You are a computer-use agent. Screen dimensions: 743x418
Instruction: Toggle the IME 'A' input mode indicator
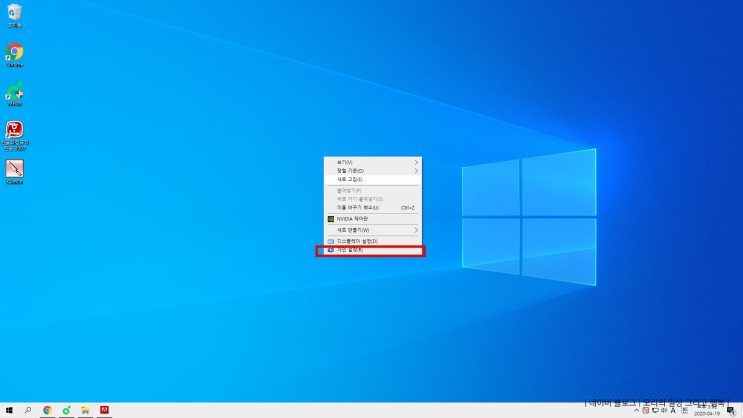[x=673, y=410]
